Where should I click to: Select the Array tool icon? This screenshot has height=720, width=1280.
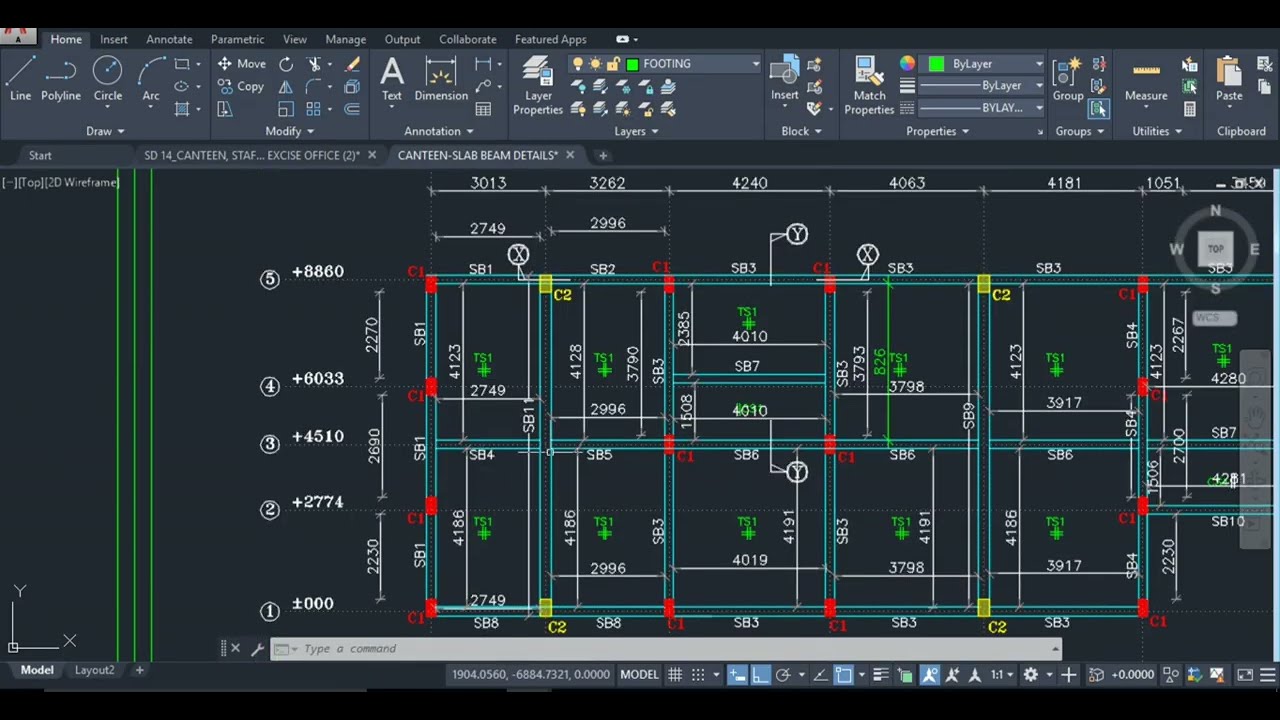tap(314, 109)
